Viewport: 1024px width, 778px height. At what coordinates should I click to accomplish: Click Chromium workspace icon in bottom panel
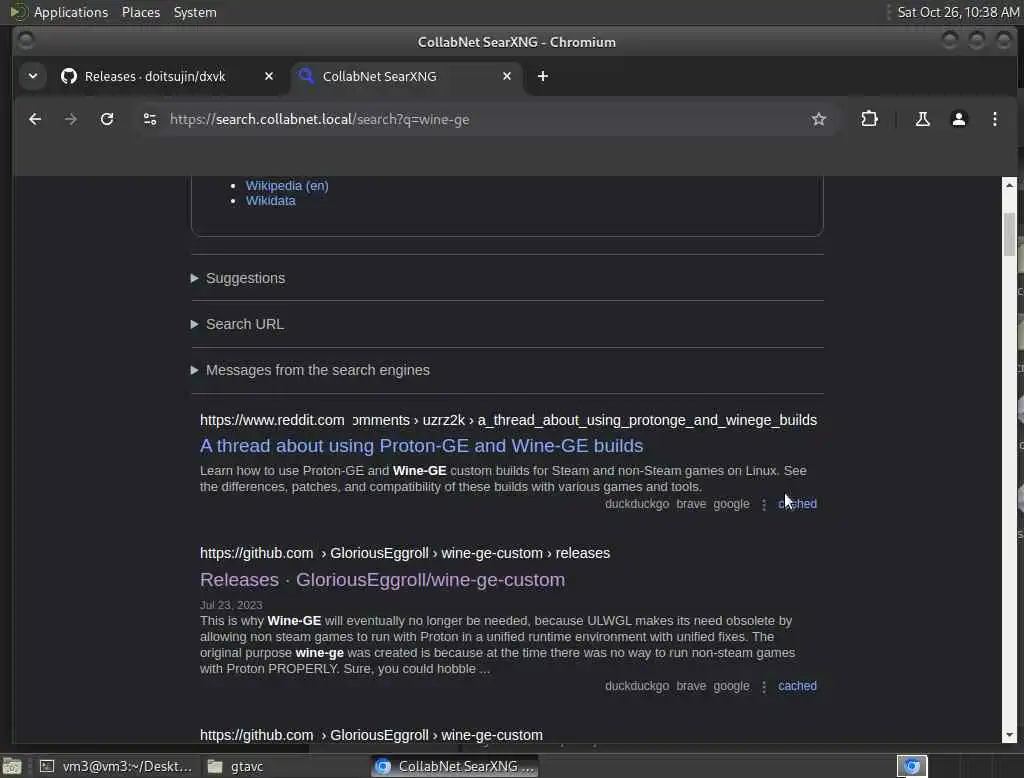pos(912,766)
